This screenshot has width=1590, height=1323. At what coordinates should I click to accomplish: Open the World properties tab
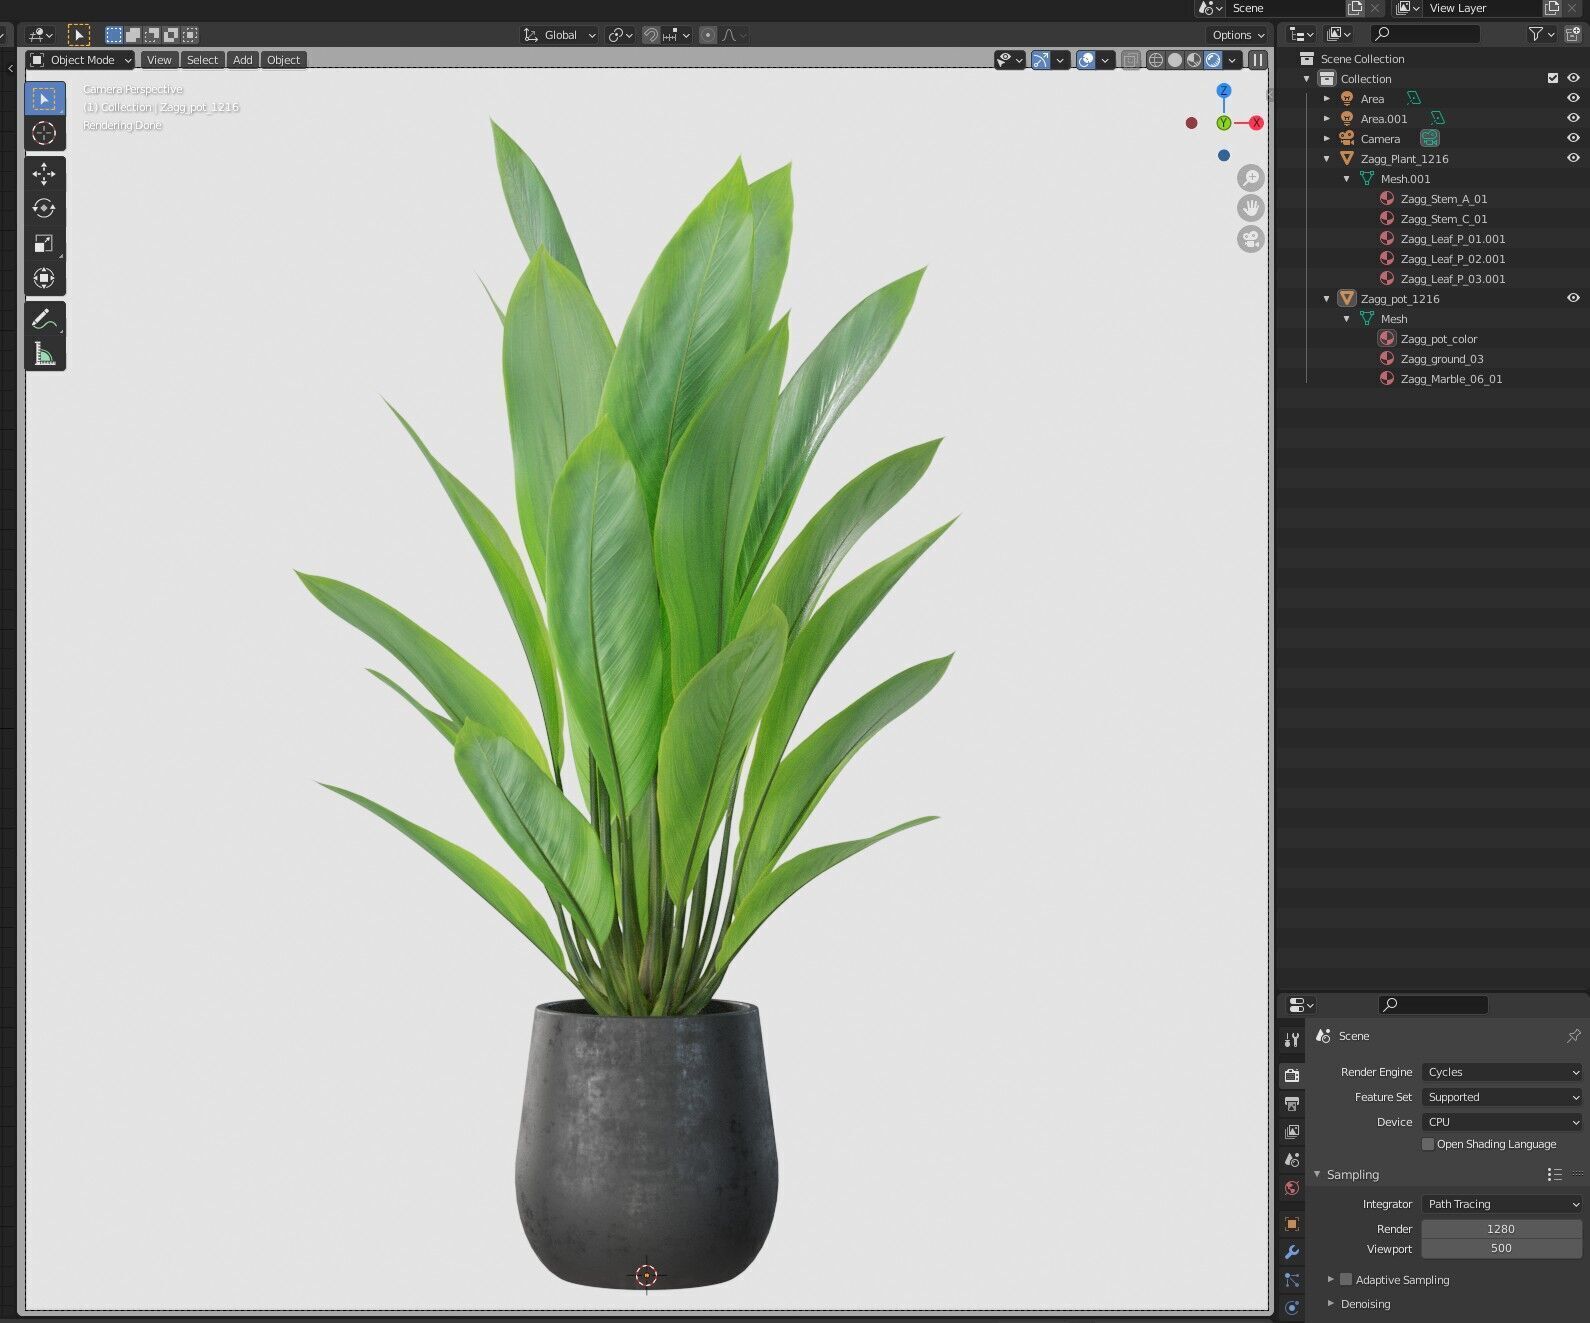tap(1292, 1188)
